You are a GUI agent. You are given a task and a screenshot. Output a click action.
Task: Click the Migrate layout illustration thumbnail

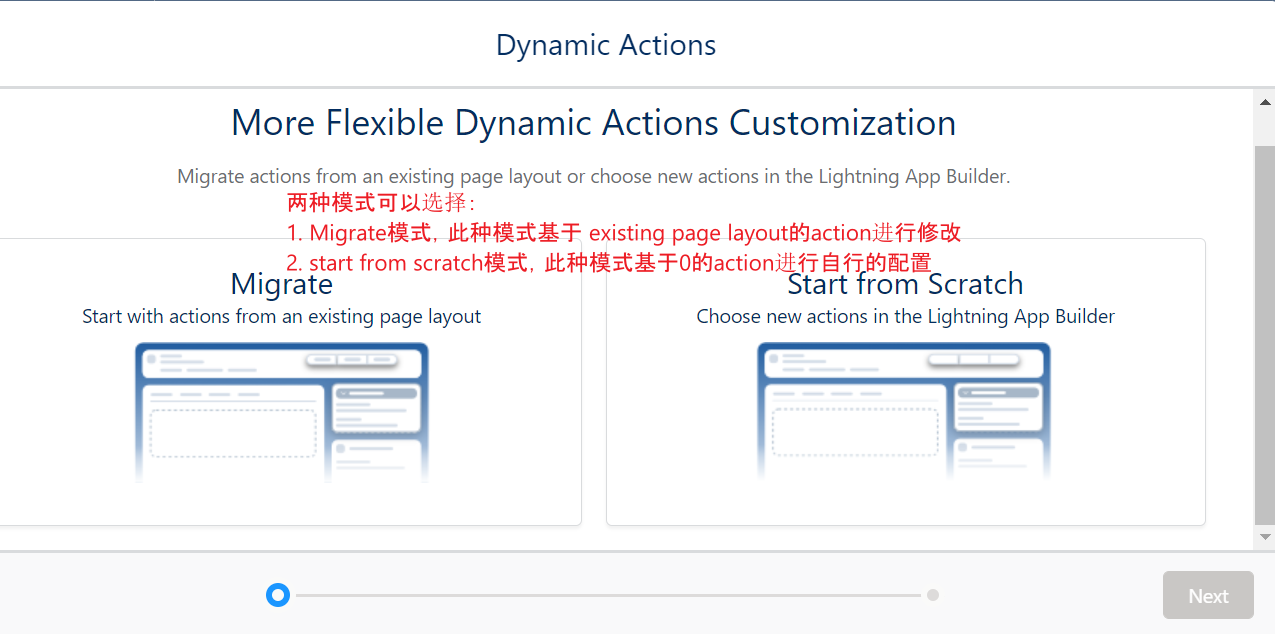click(281, 413)
